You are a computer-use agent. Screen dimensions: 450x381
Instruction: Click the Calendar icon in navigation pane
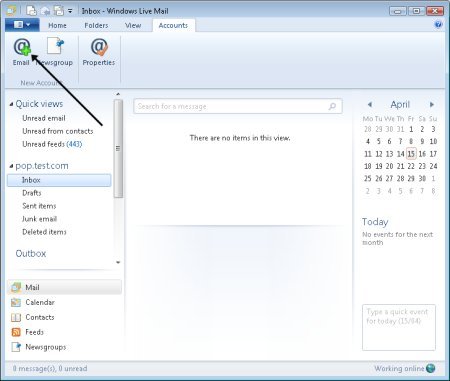(x=16, y=302)
